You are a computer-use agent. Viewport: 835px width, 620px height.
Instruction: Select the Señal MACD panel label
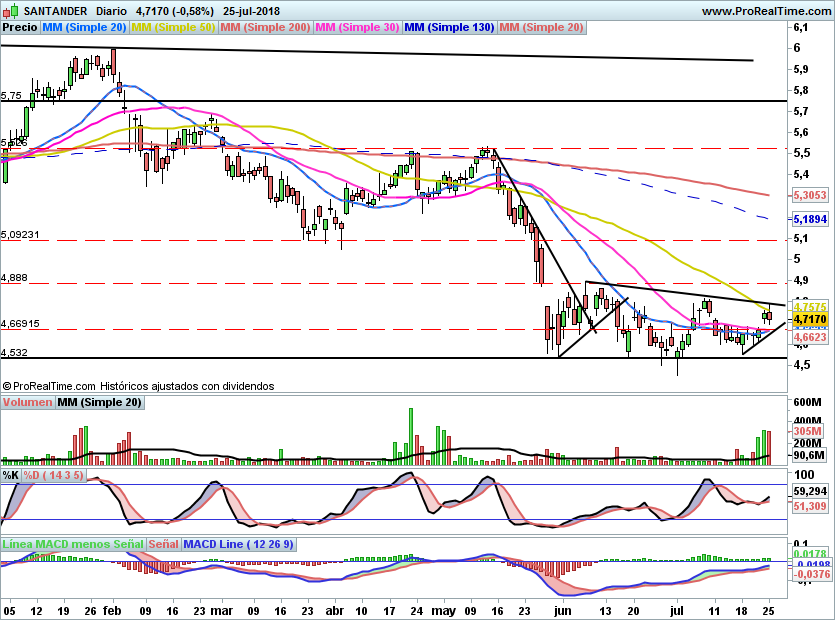coord(163,544)
